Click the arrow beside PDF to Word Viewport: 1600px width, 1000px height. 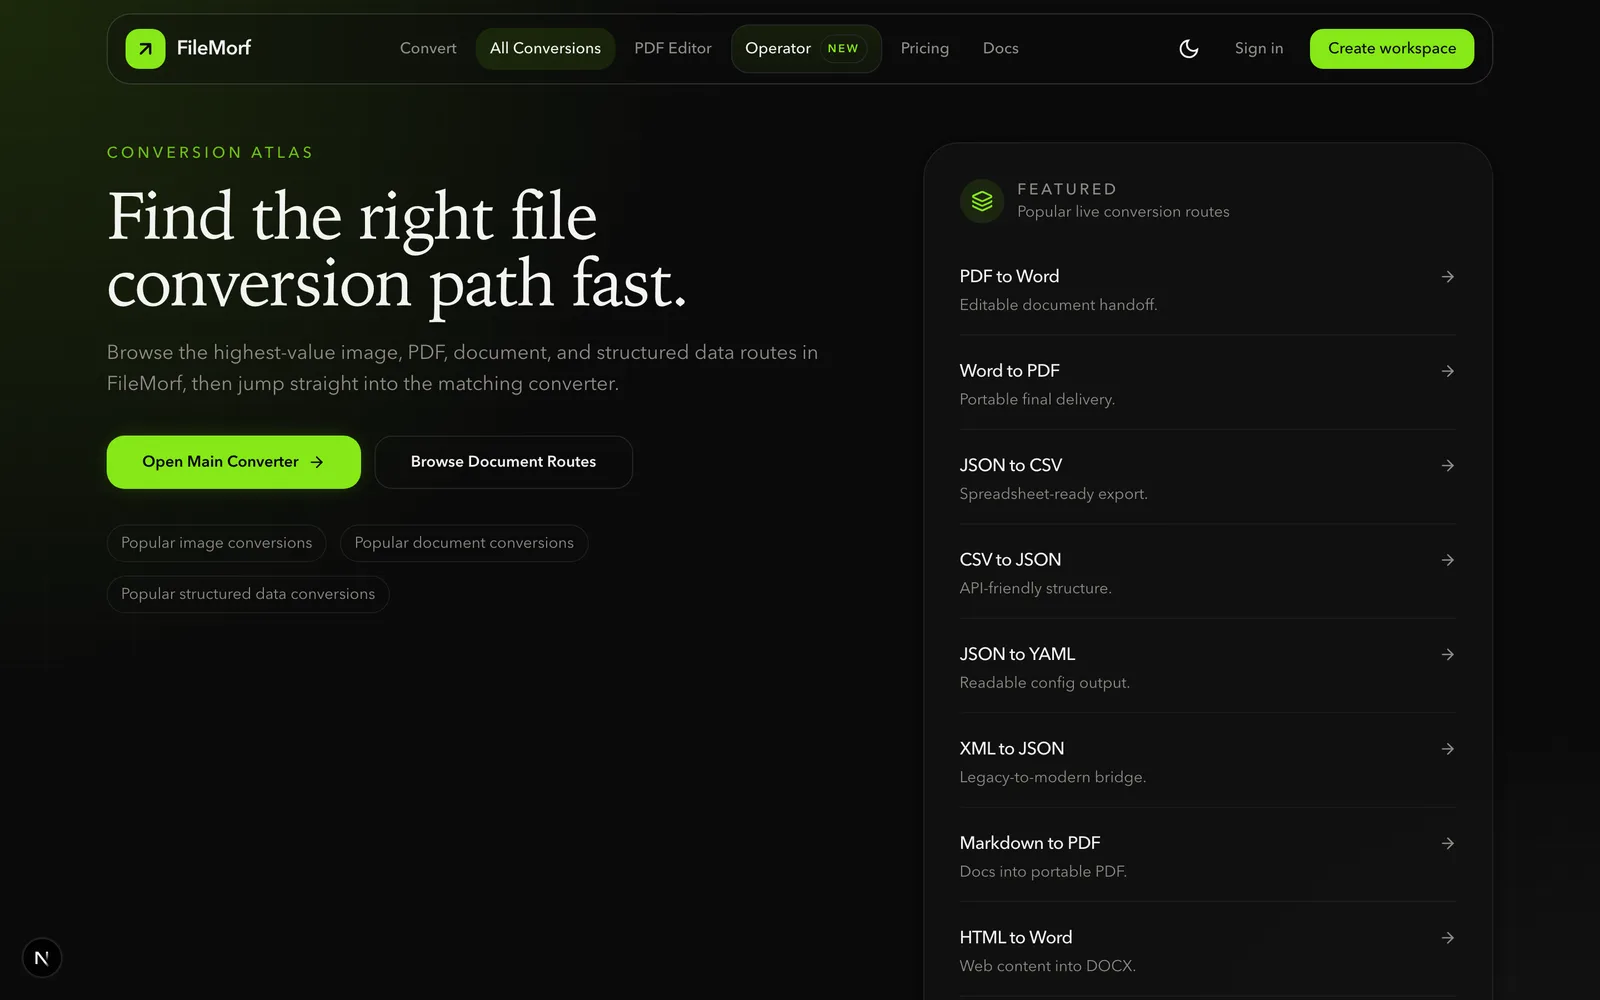[x=1447, y=276]
